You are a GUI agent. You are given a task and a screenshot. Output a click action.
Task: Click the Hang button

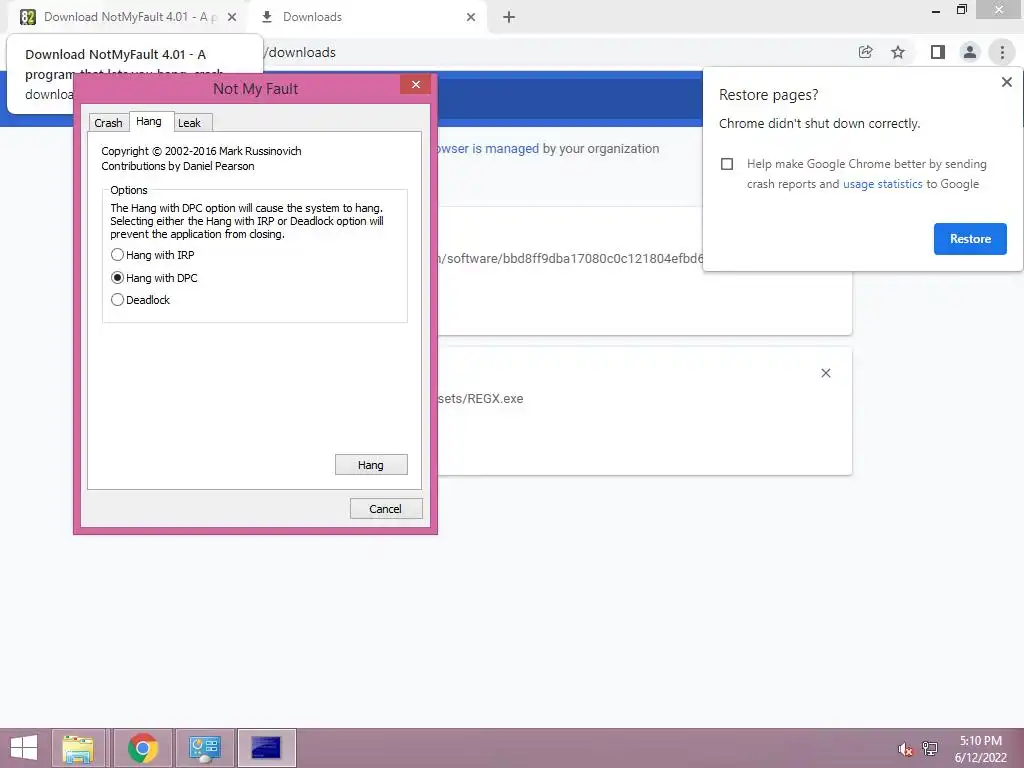pos(371,464)
